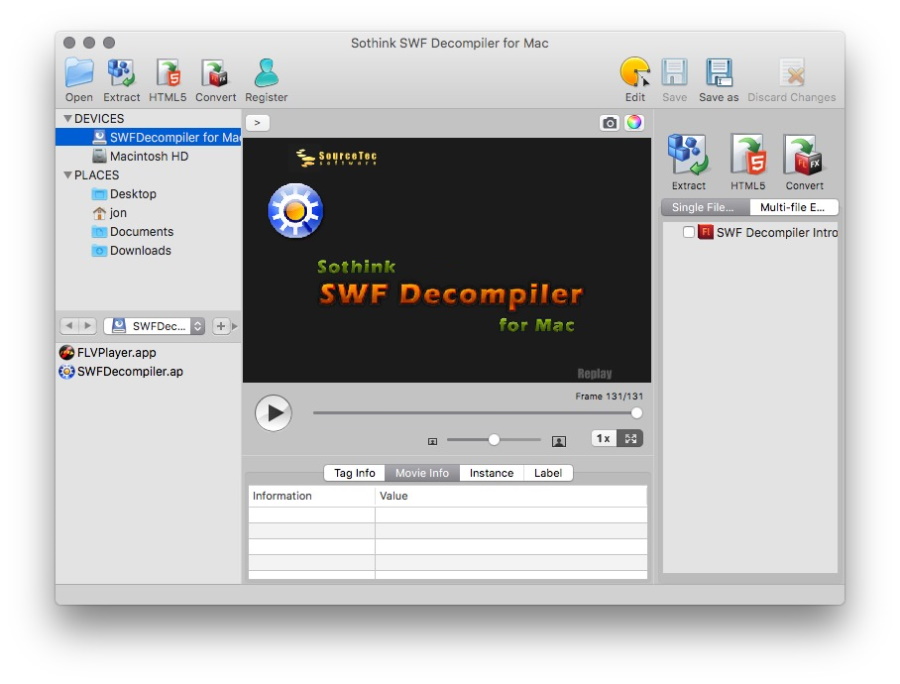This screenshot has height=684, width=900.
Task: Switch to the Movie Info tab
Action: pos(422,473)
